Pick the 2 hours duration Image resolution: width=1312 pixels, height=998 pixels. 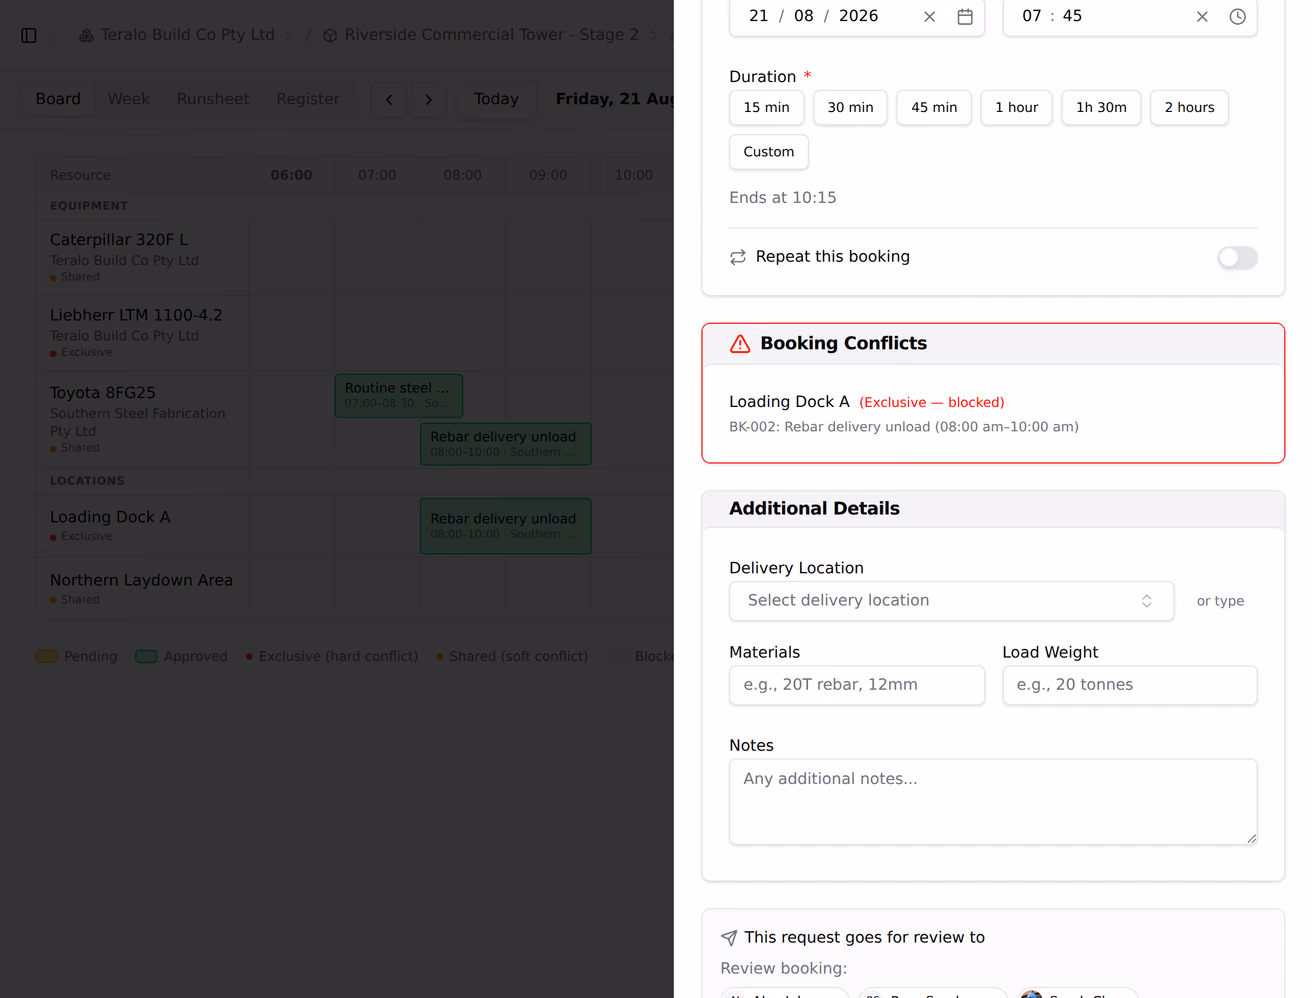coord(1189,108)
